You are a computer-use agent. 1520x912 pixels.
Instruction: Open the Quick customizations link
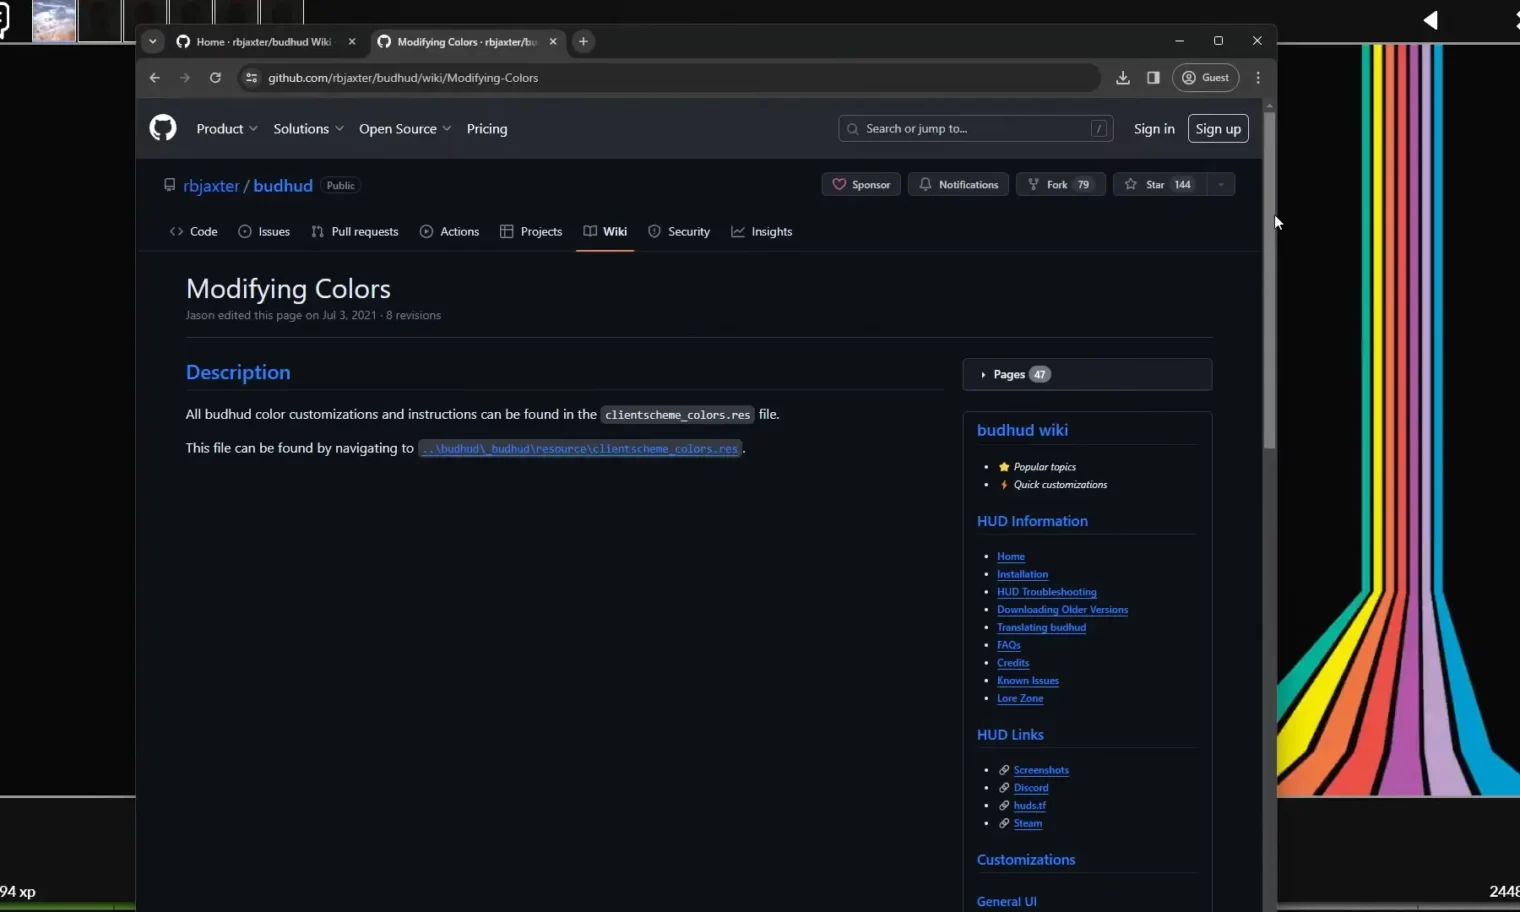point(1060,485)
